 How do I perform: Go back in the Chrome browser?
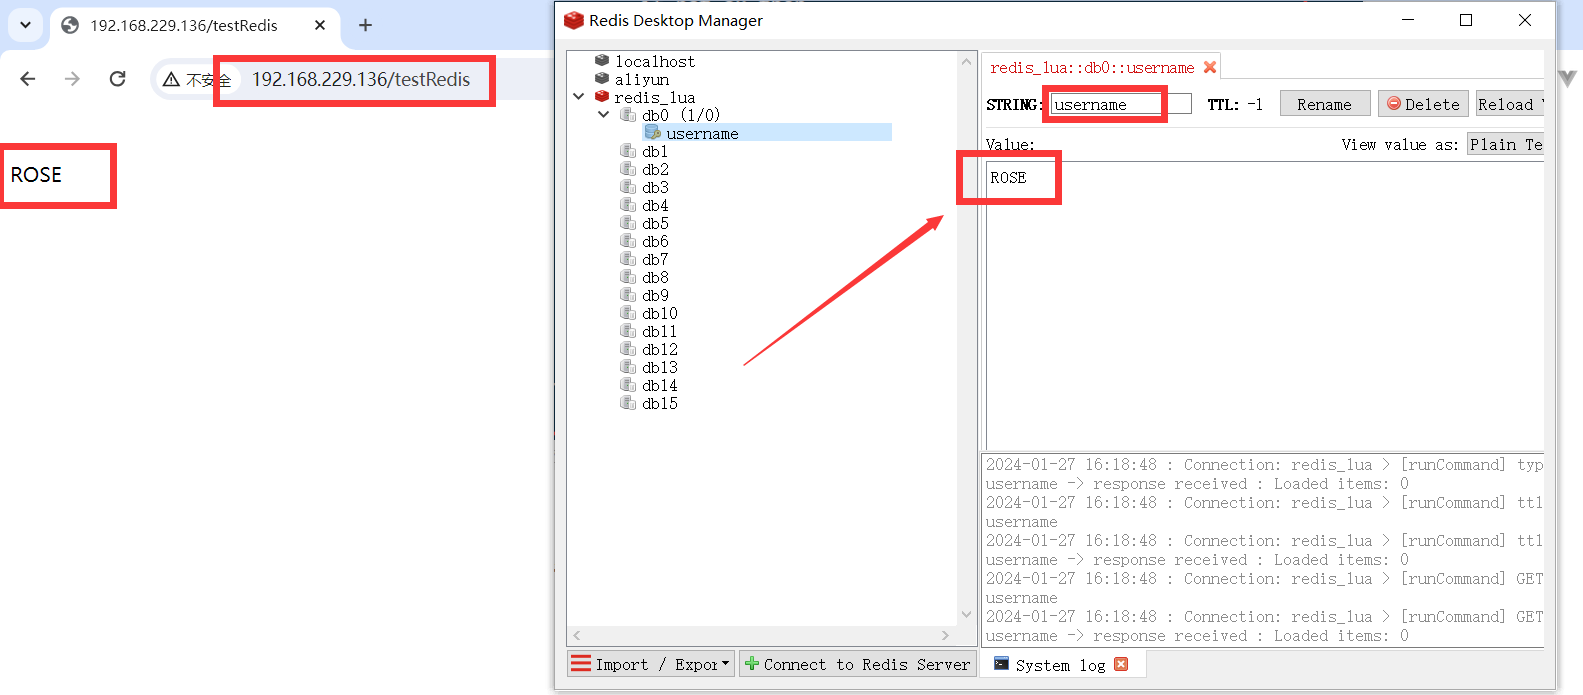tap(28, 79)
